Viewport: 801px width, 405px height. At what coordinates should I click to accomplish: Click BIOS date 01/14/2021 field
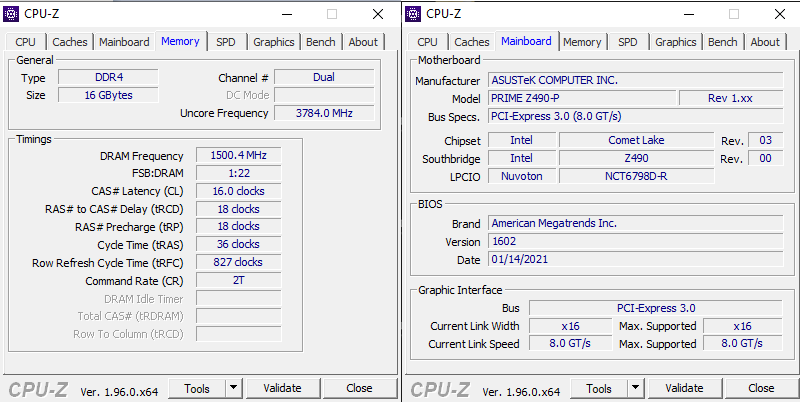point(635,259)
